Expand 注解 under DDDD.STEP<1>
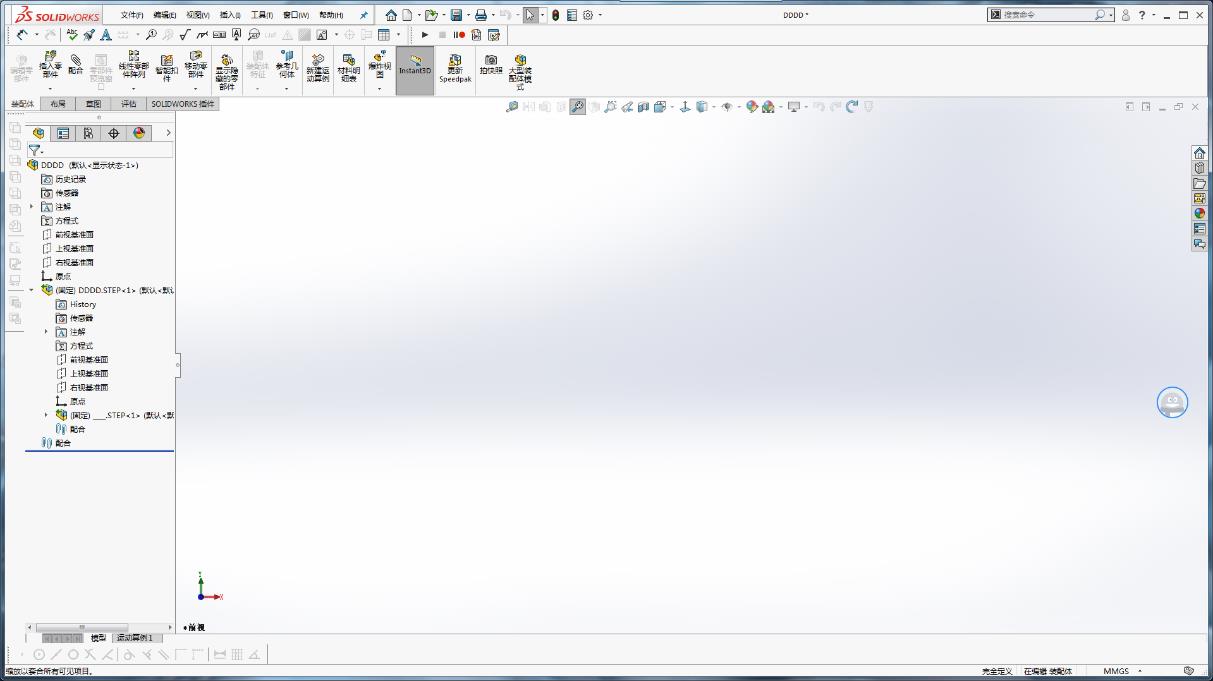The width and height of the screenshot is (1213, 681). point(46,332)
